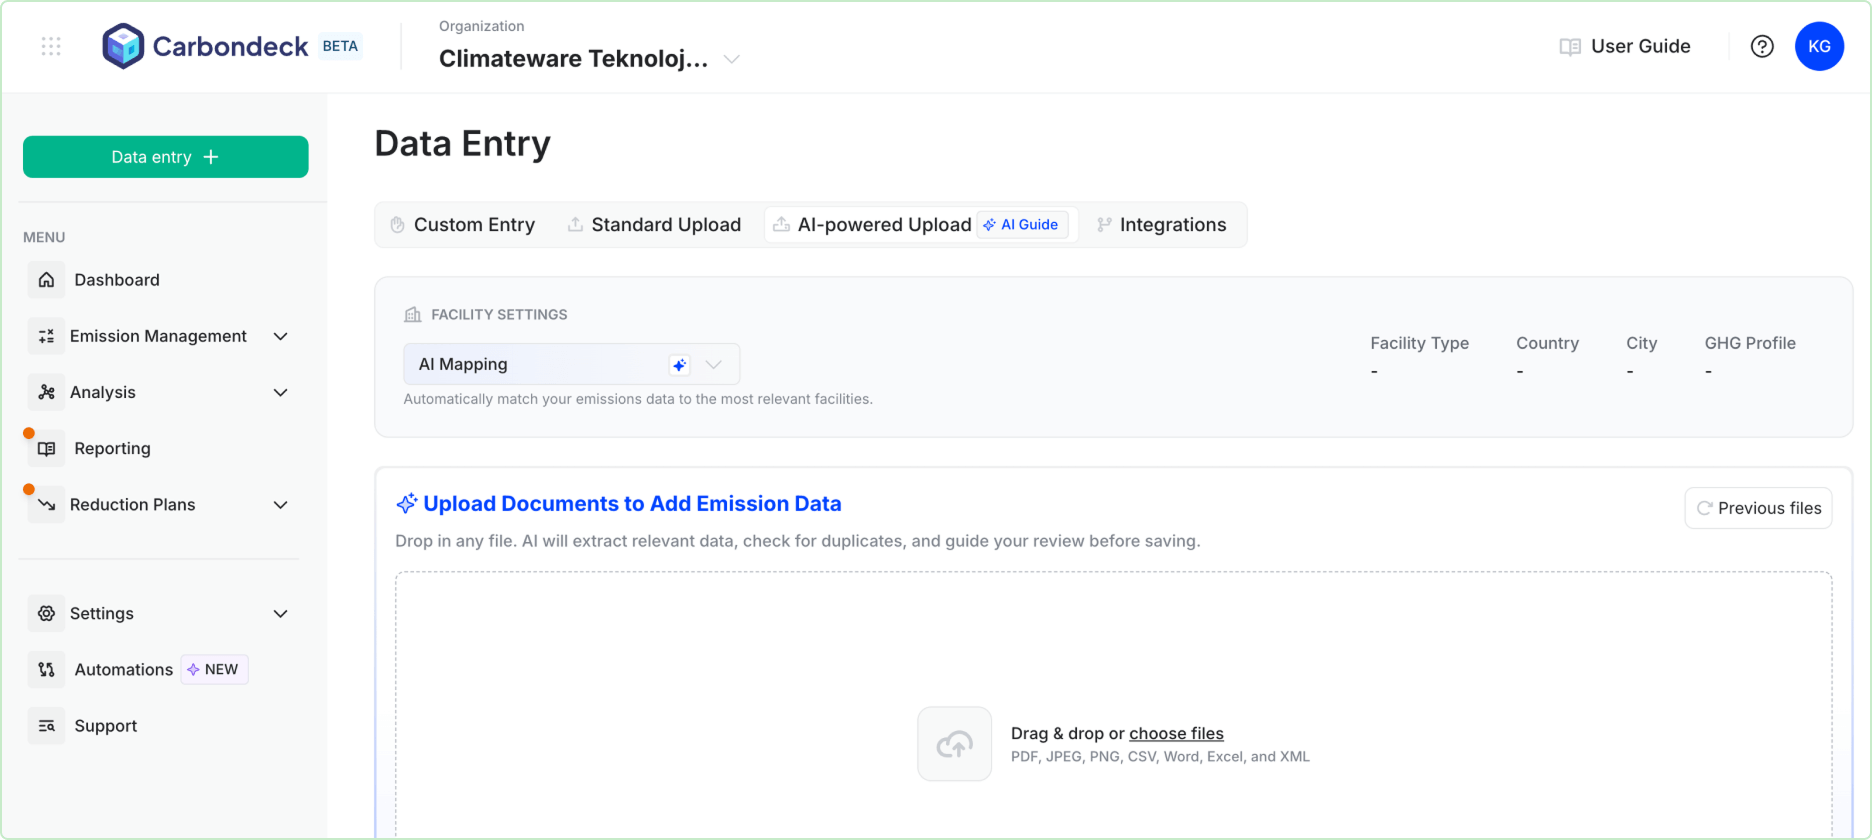Expand the Emission Management submenu
The image size is (1872, 840).
tap(281, 337)
